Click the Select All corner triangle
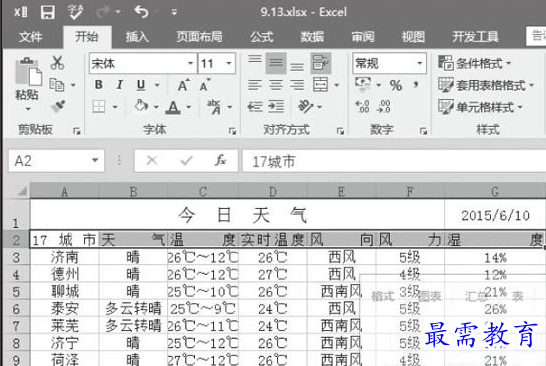This screenshot has height=366, width=546. (x=22, y=191)
